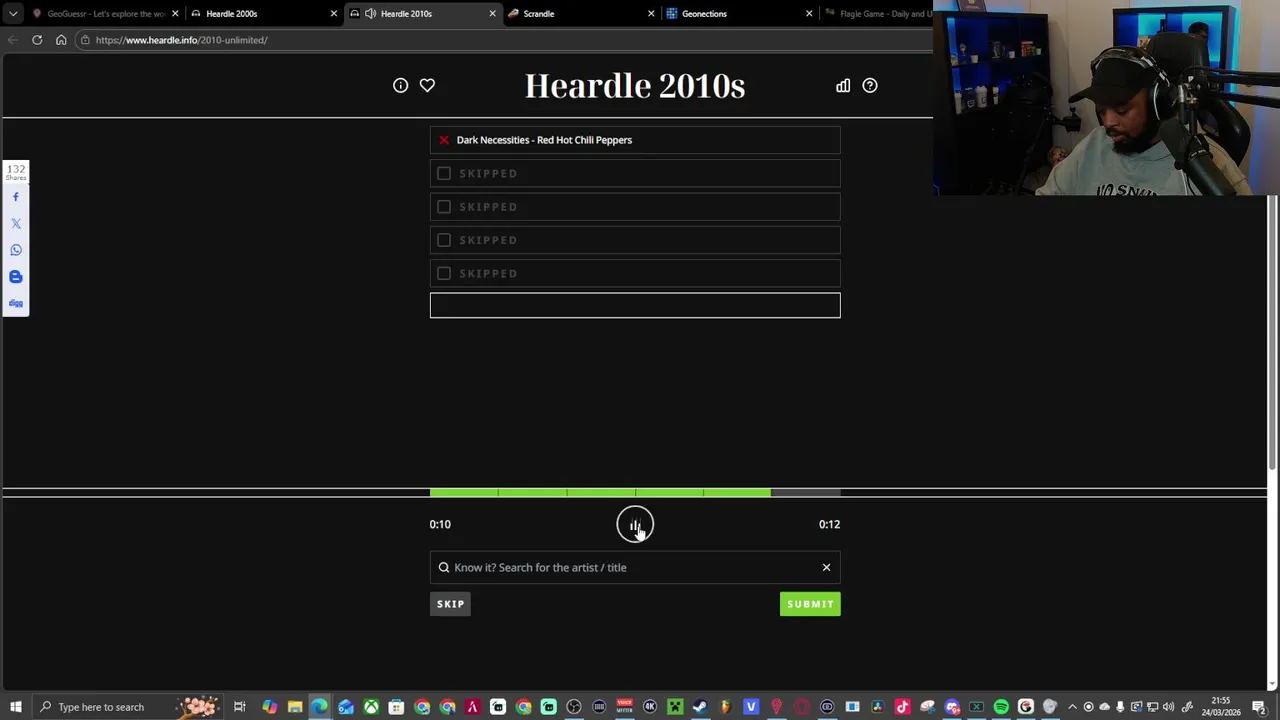This screenshot has width=1280, height=720.
Task: Open Microsoft Store on the taskbar
Action: (396, 707)
